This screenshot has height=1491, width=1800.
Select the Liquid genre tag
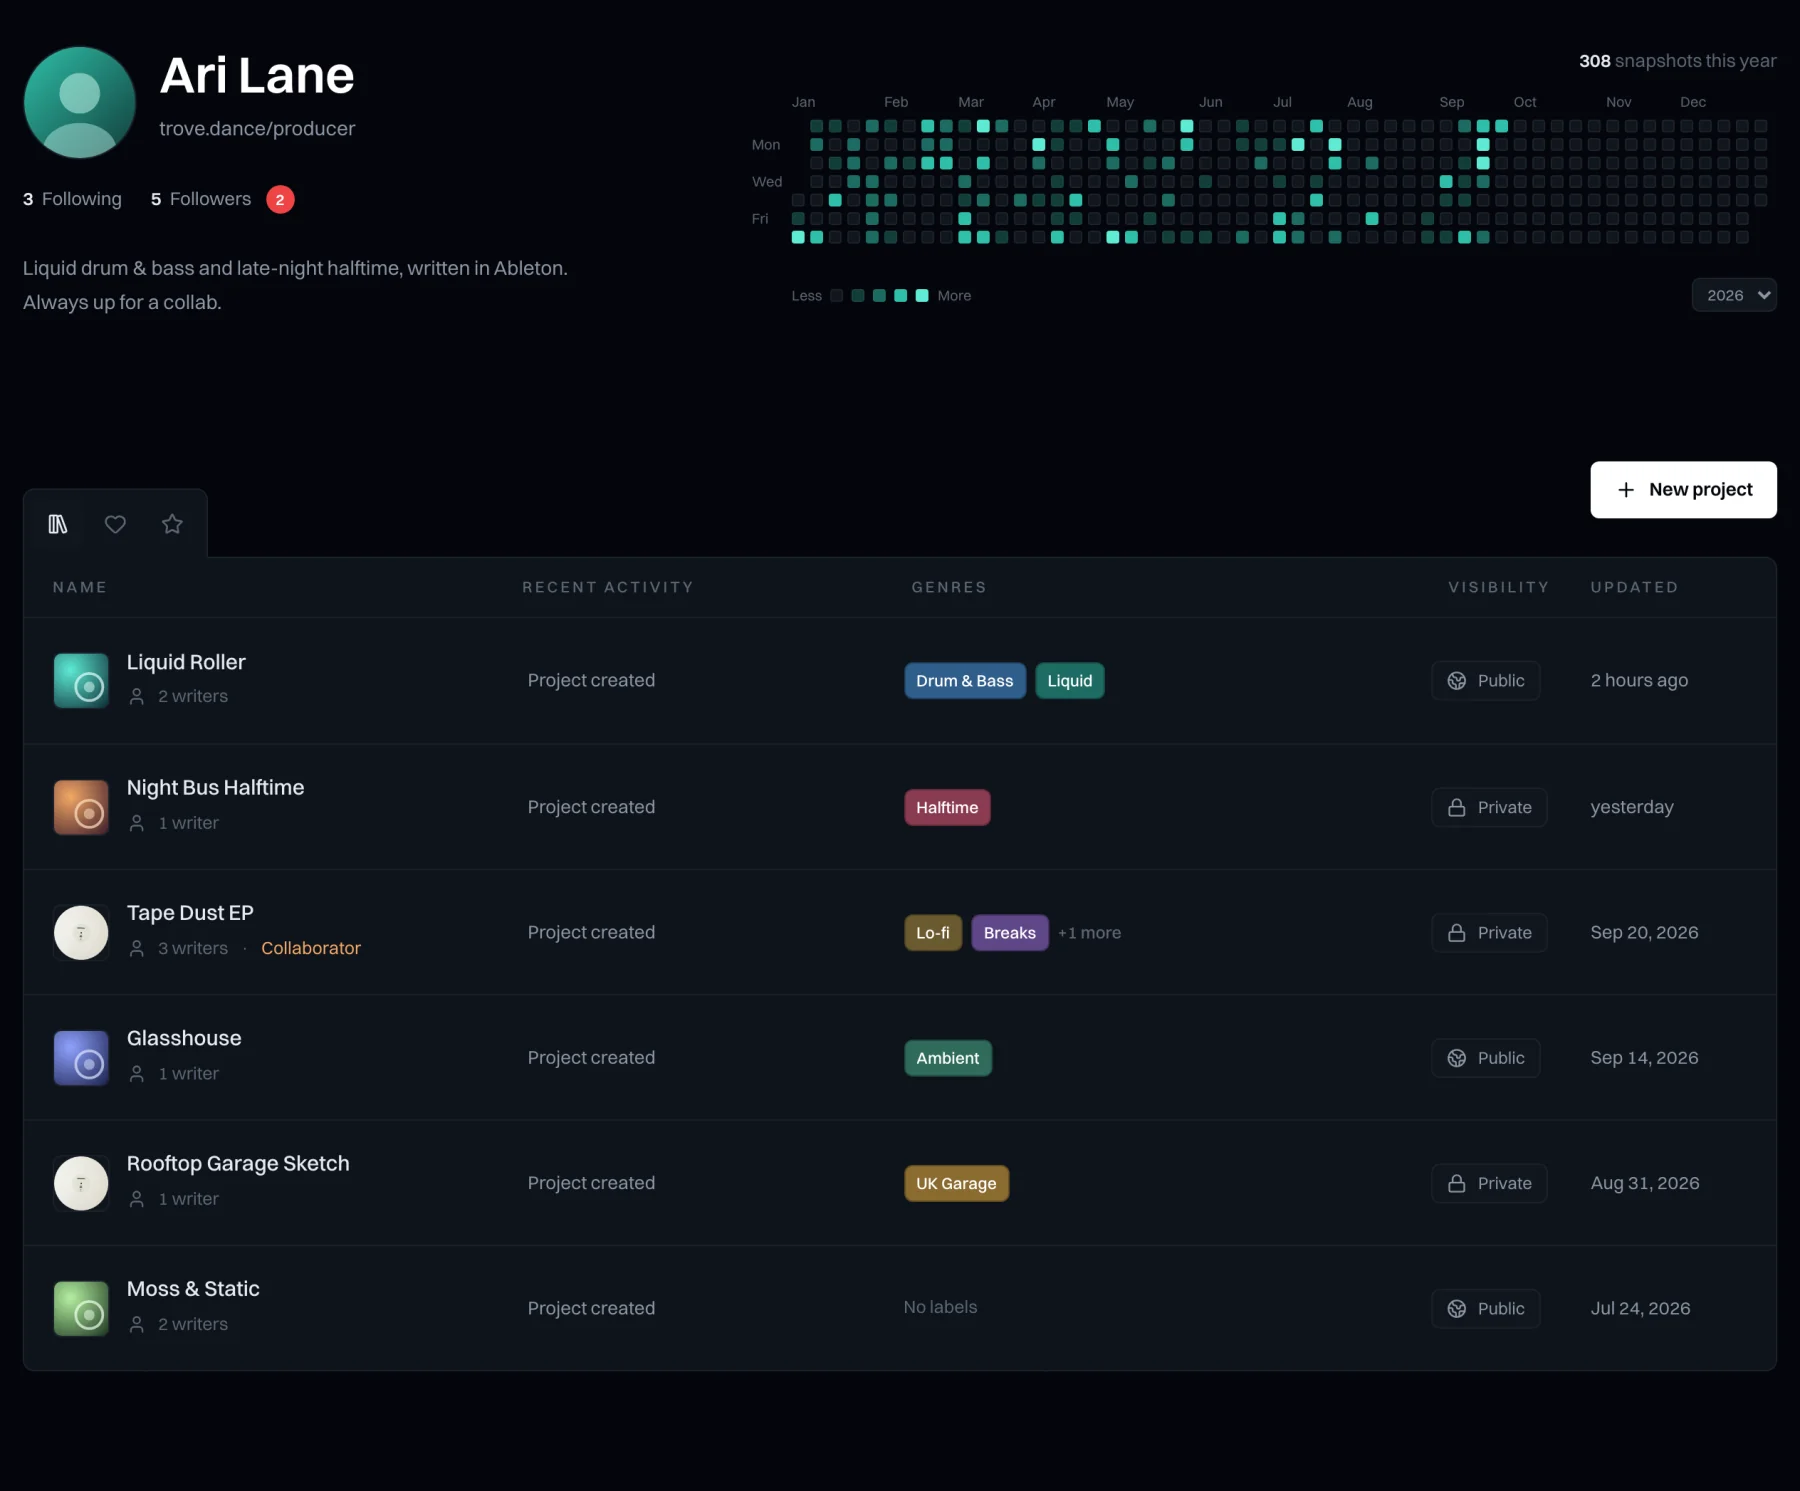tap(1070, 681)
